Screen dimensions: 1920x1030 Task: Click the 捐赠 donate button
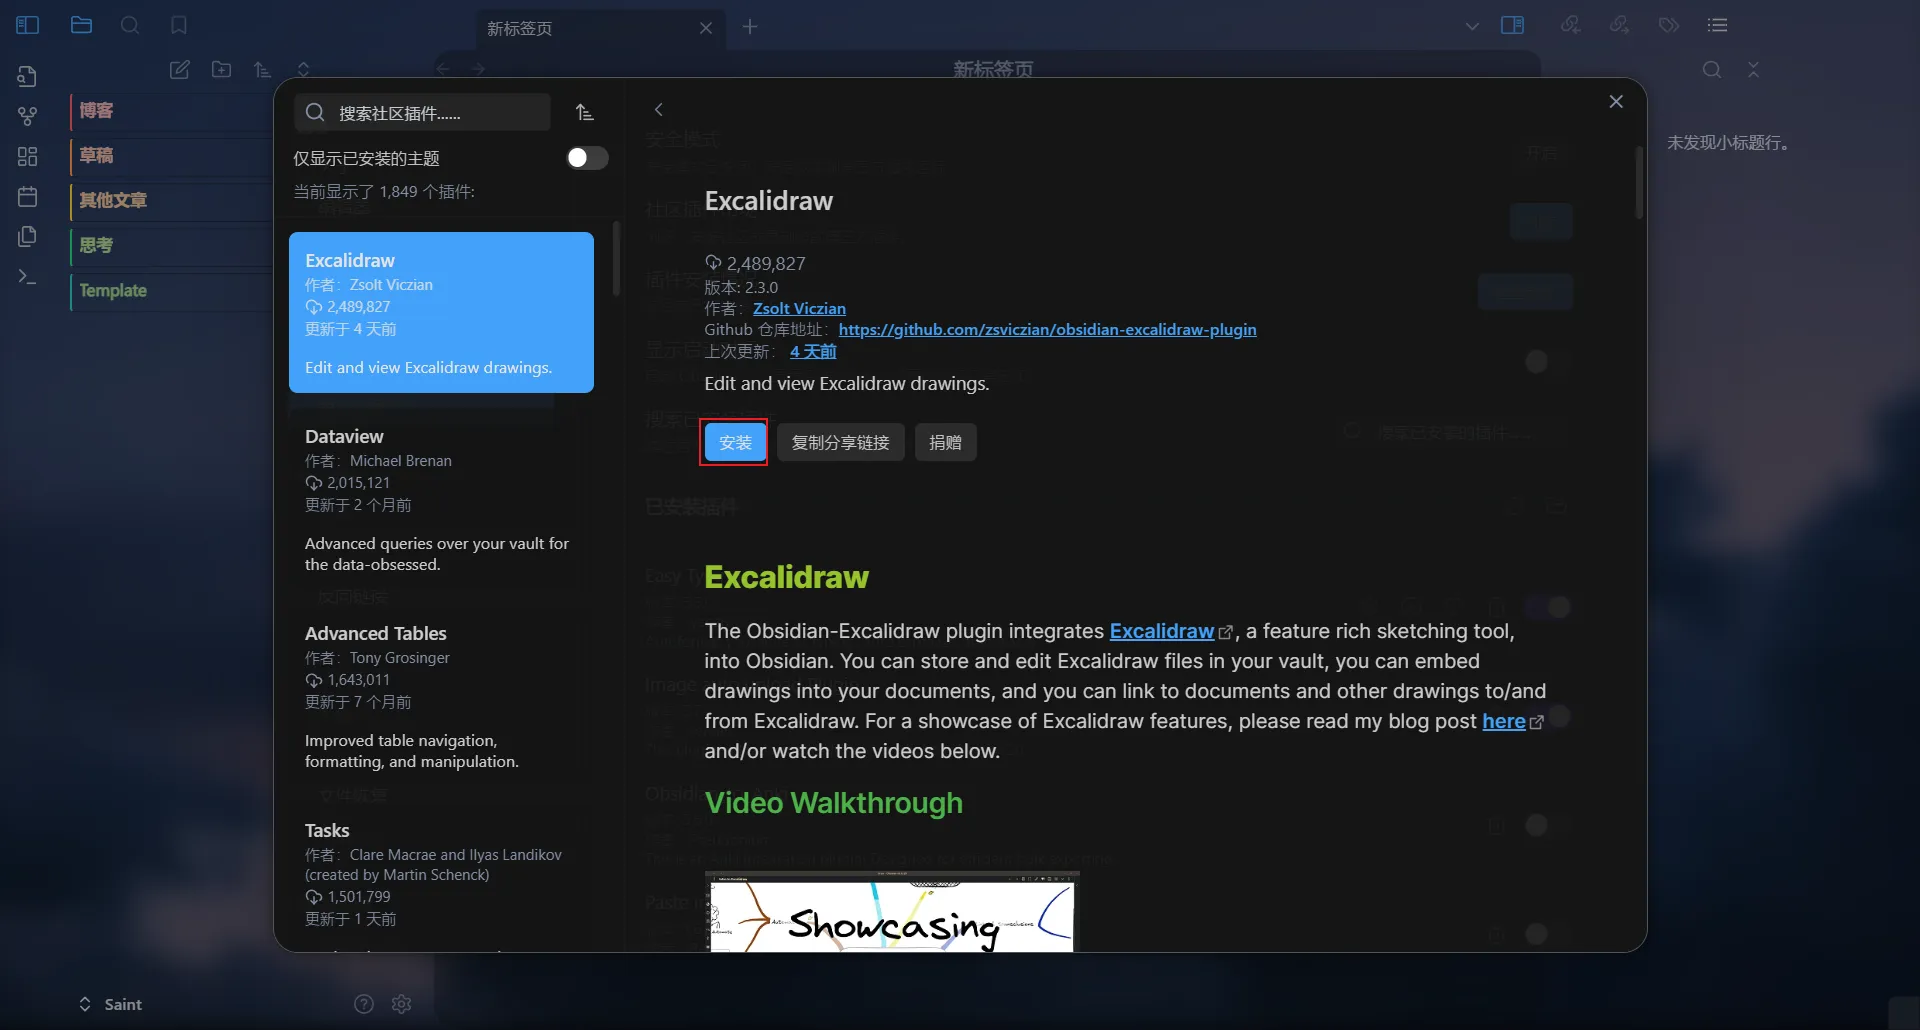click(x=945, y=442)
